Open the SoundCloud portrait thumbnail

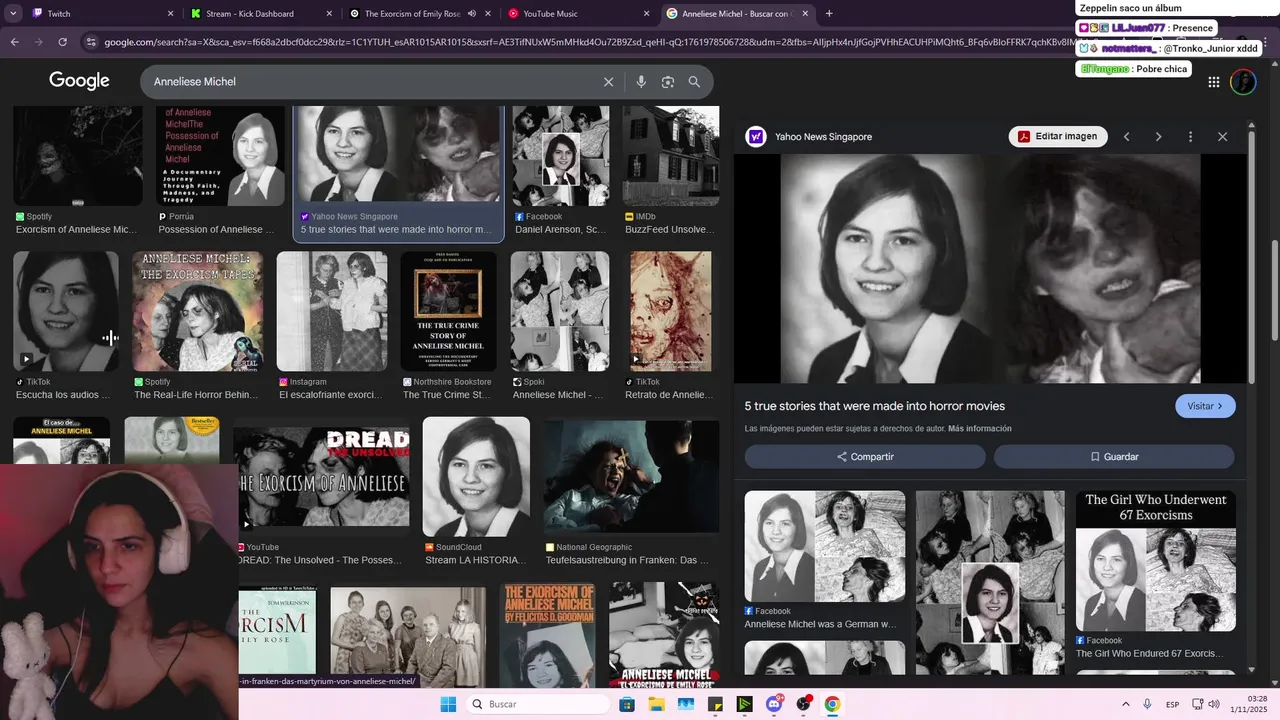(476, 477)
